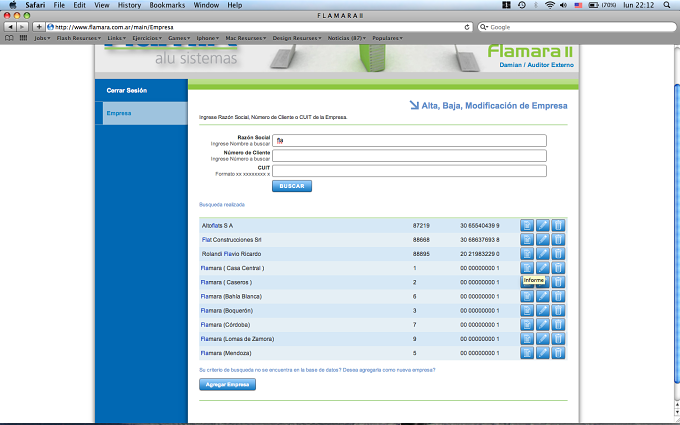Edit the Flamara (Córdoba) entry

click(x=543, y=324)
